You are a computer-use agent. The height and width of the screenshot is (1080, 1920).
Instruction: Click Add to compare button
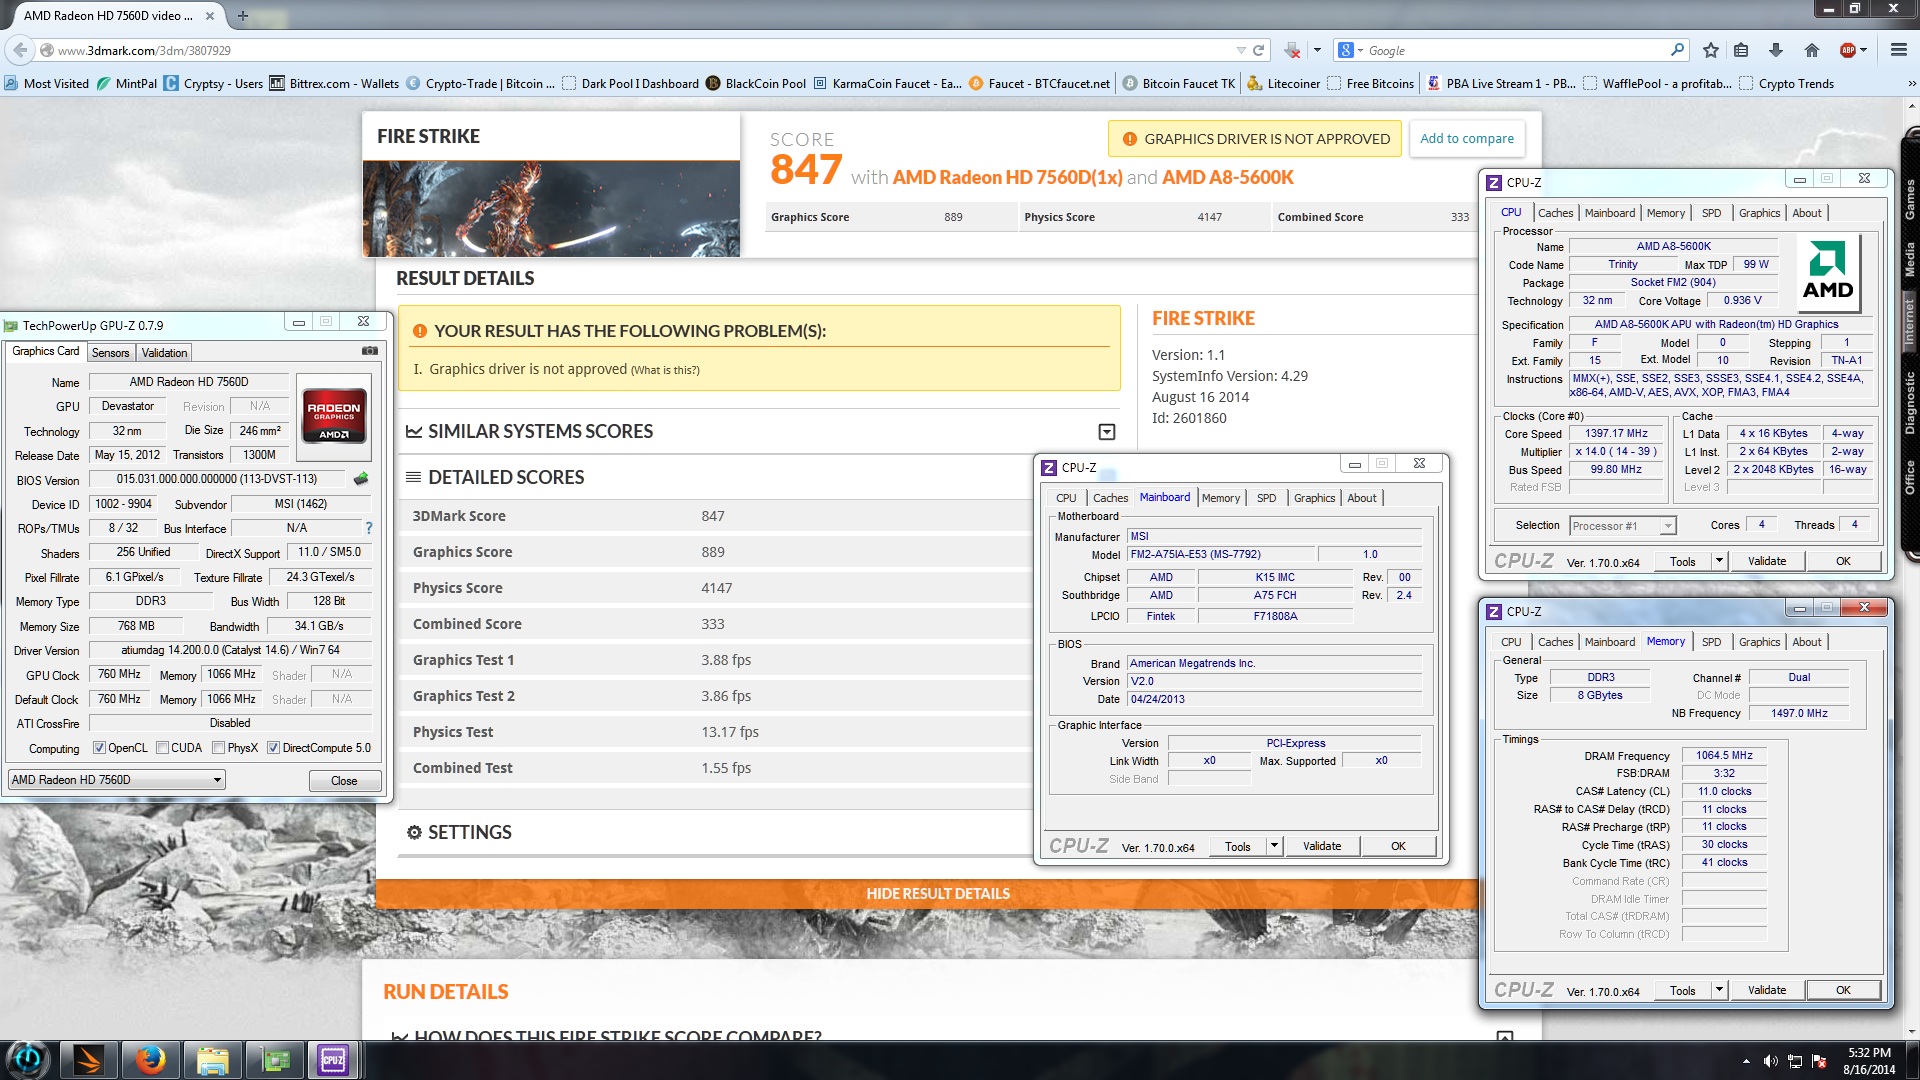[1466, 139]
